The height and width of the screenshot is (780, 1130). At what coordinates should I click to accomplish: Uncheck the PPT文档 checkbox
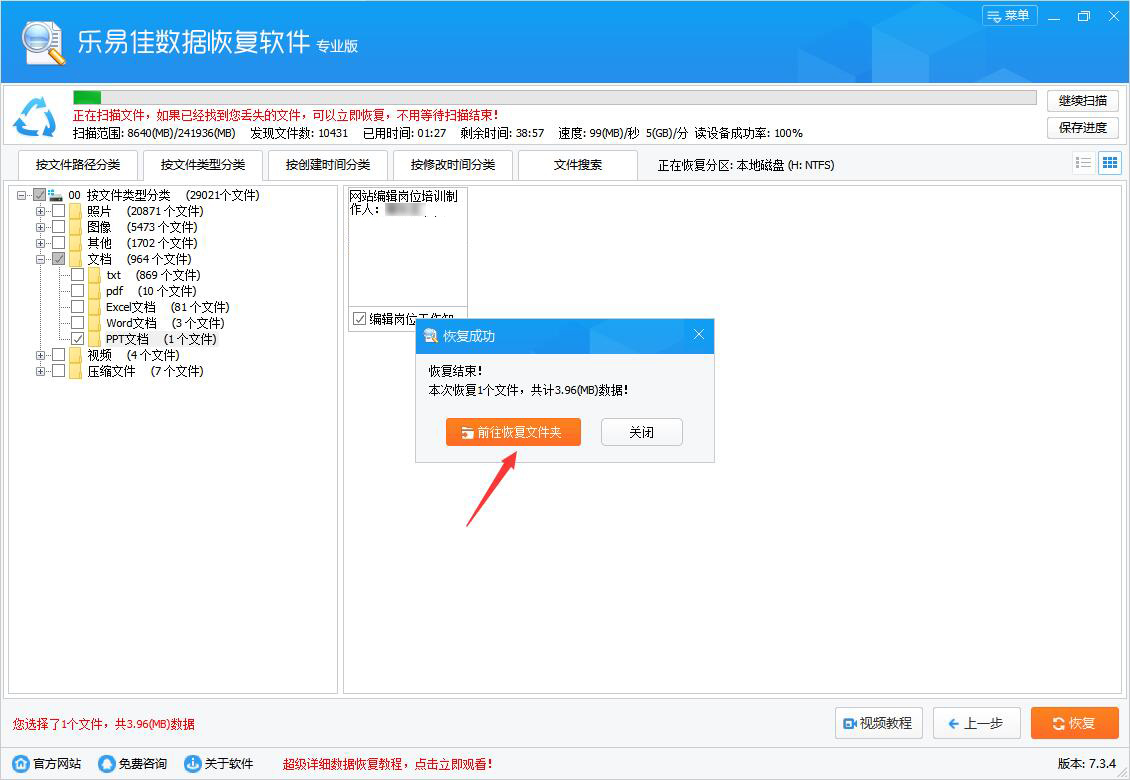click(77, 338)
